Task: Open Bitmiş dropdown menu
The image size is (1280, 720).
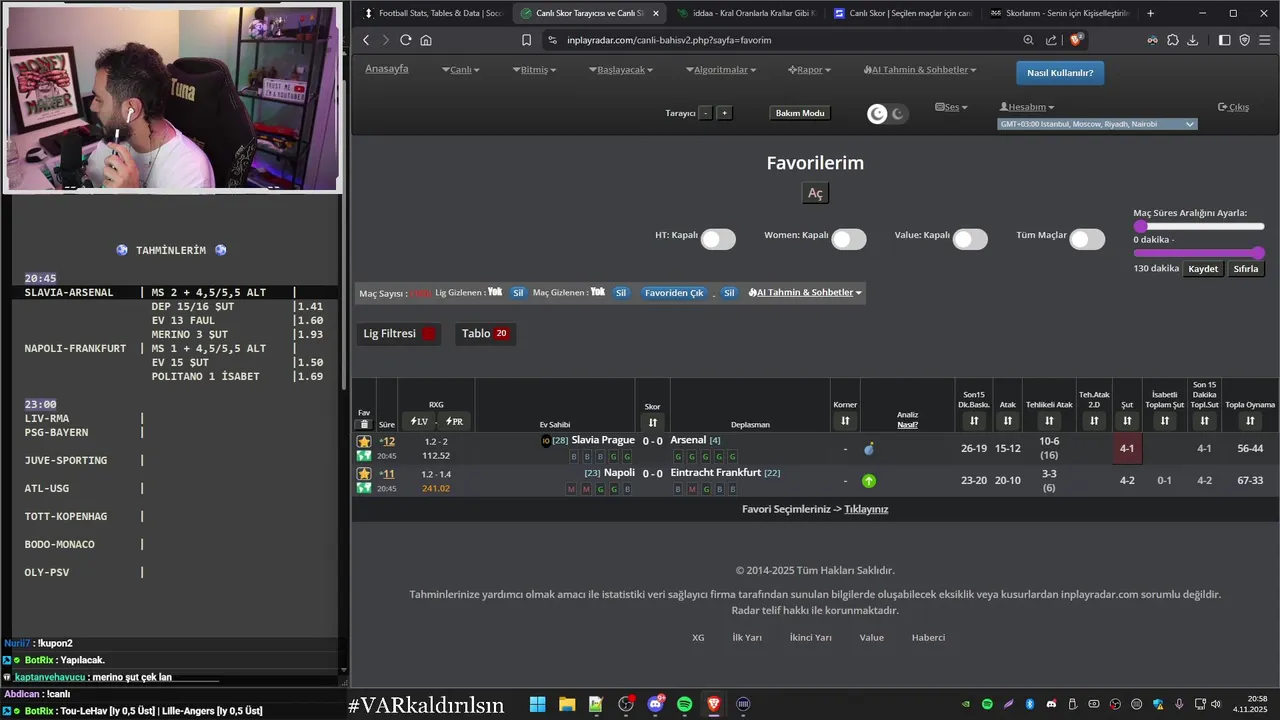Action: tap(535, 70)
